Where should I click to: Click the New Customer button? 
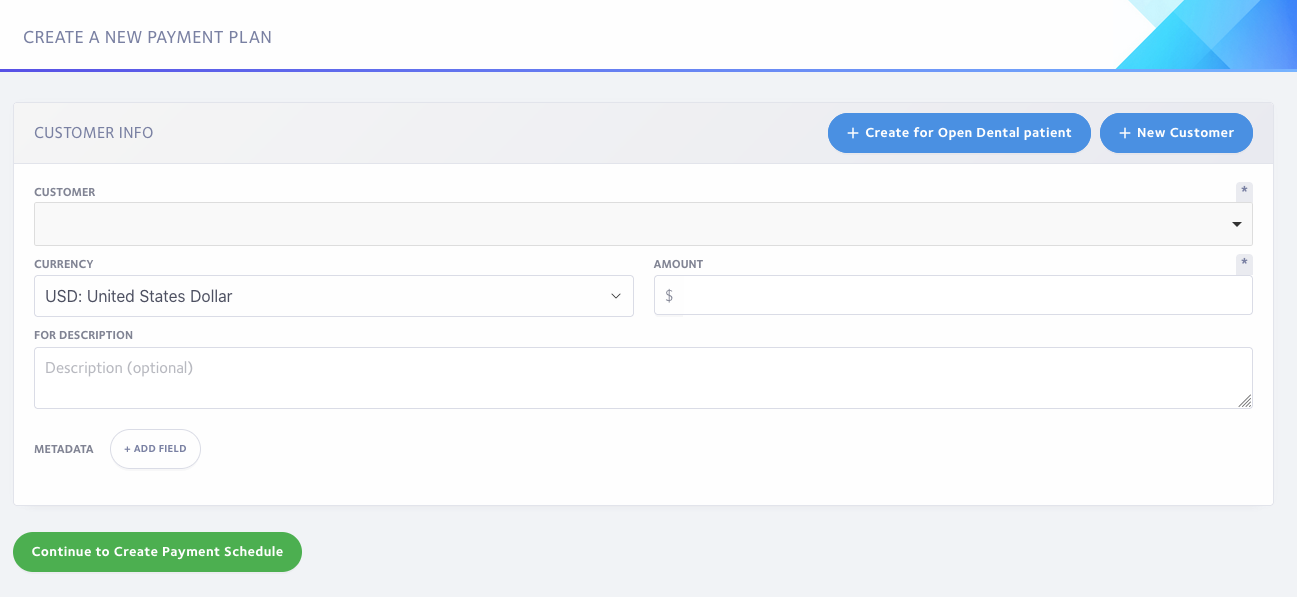click(1176, 133)
